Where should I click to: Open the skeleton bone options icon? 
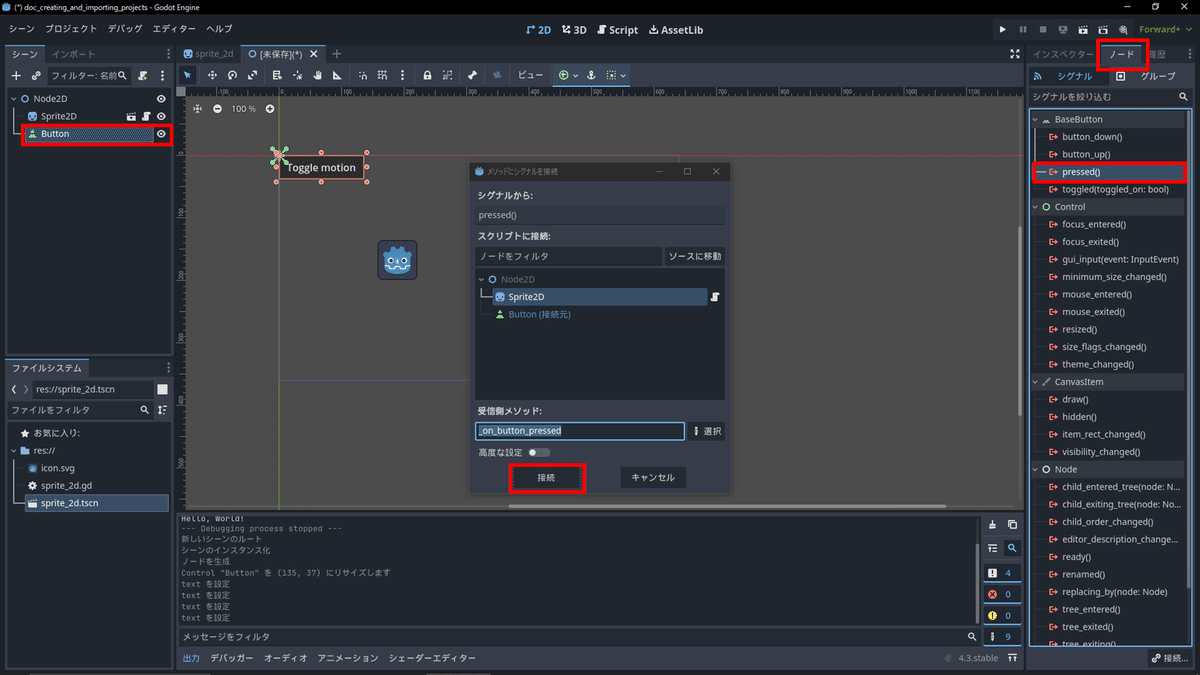[472, 75]
